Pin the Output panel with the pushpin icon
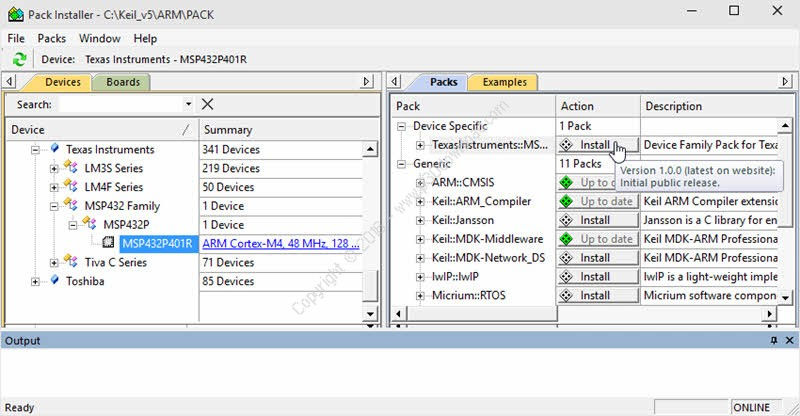800x416 pixels. 774,340
